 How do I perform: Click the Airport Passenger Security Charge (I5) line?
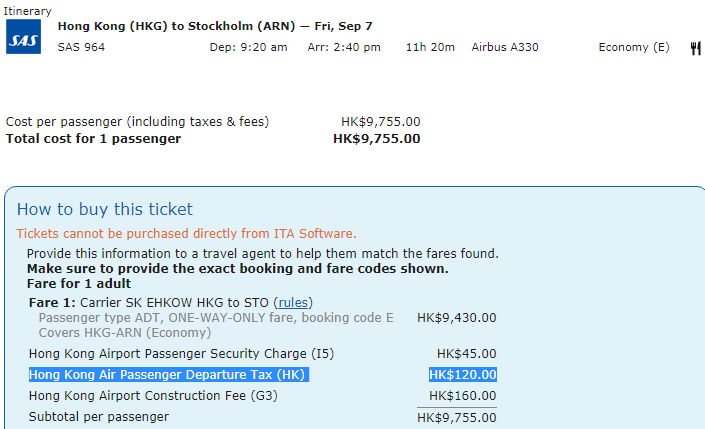181,354
